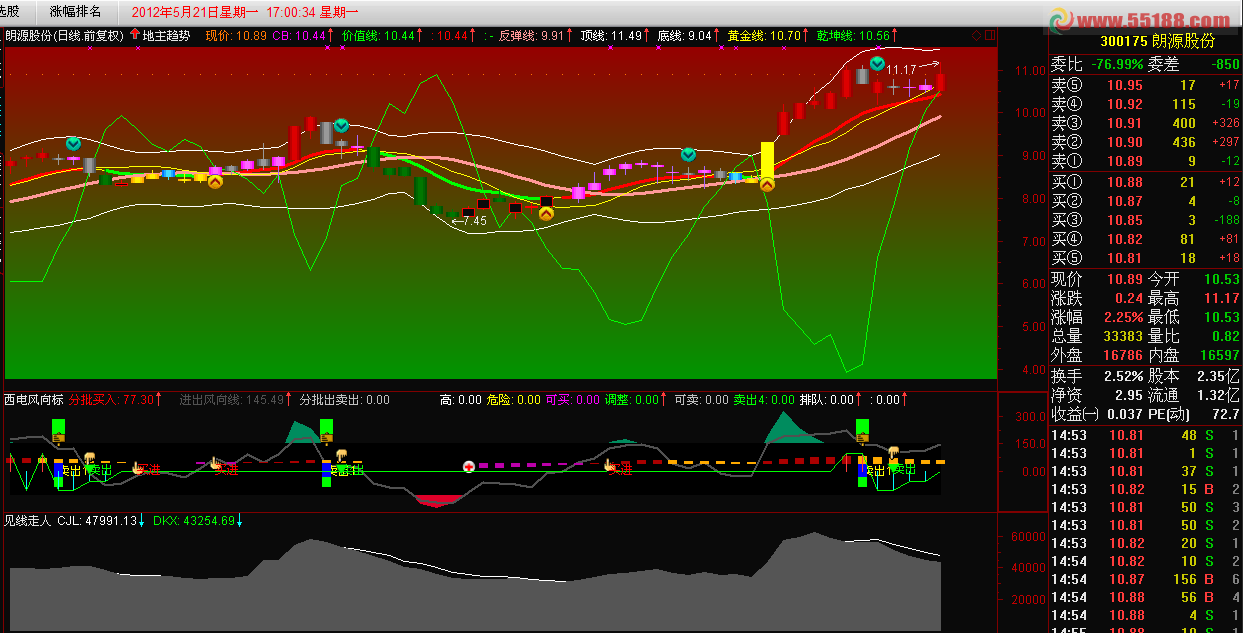Viewport: 1243px width, 633px height.
Task: Click 价值线: 10.44 in chart header
Action: [378, 34]
